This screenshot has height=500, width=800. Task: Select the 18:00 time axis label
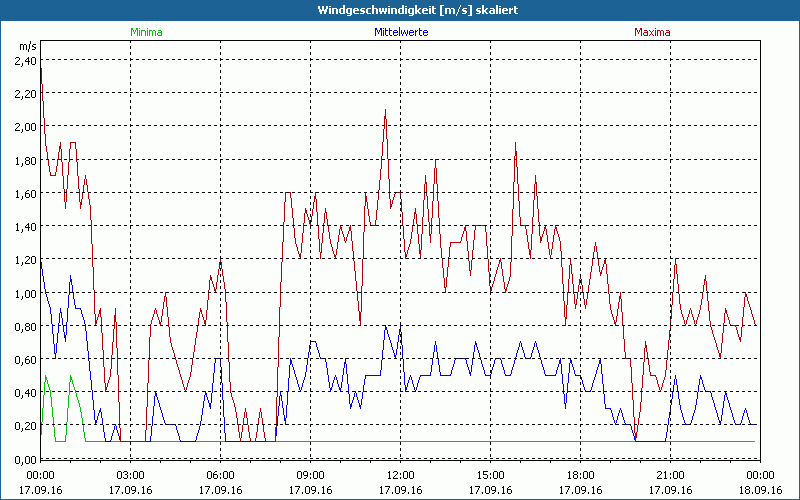coord(580,475)
